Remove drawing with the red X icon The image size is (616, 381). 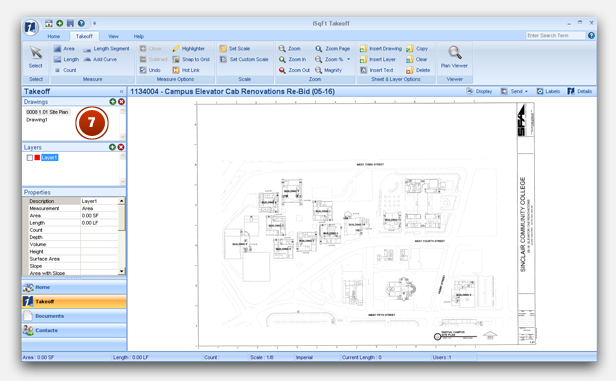click(121, 102)
